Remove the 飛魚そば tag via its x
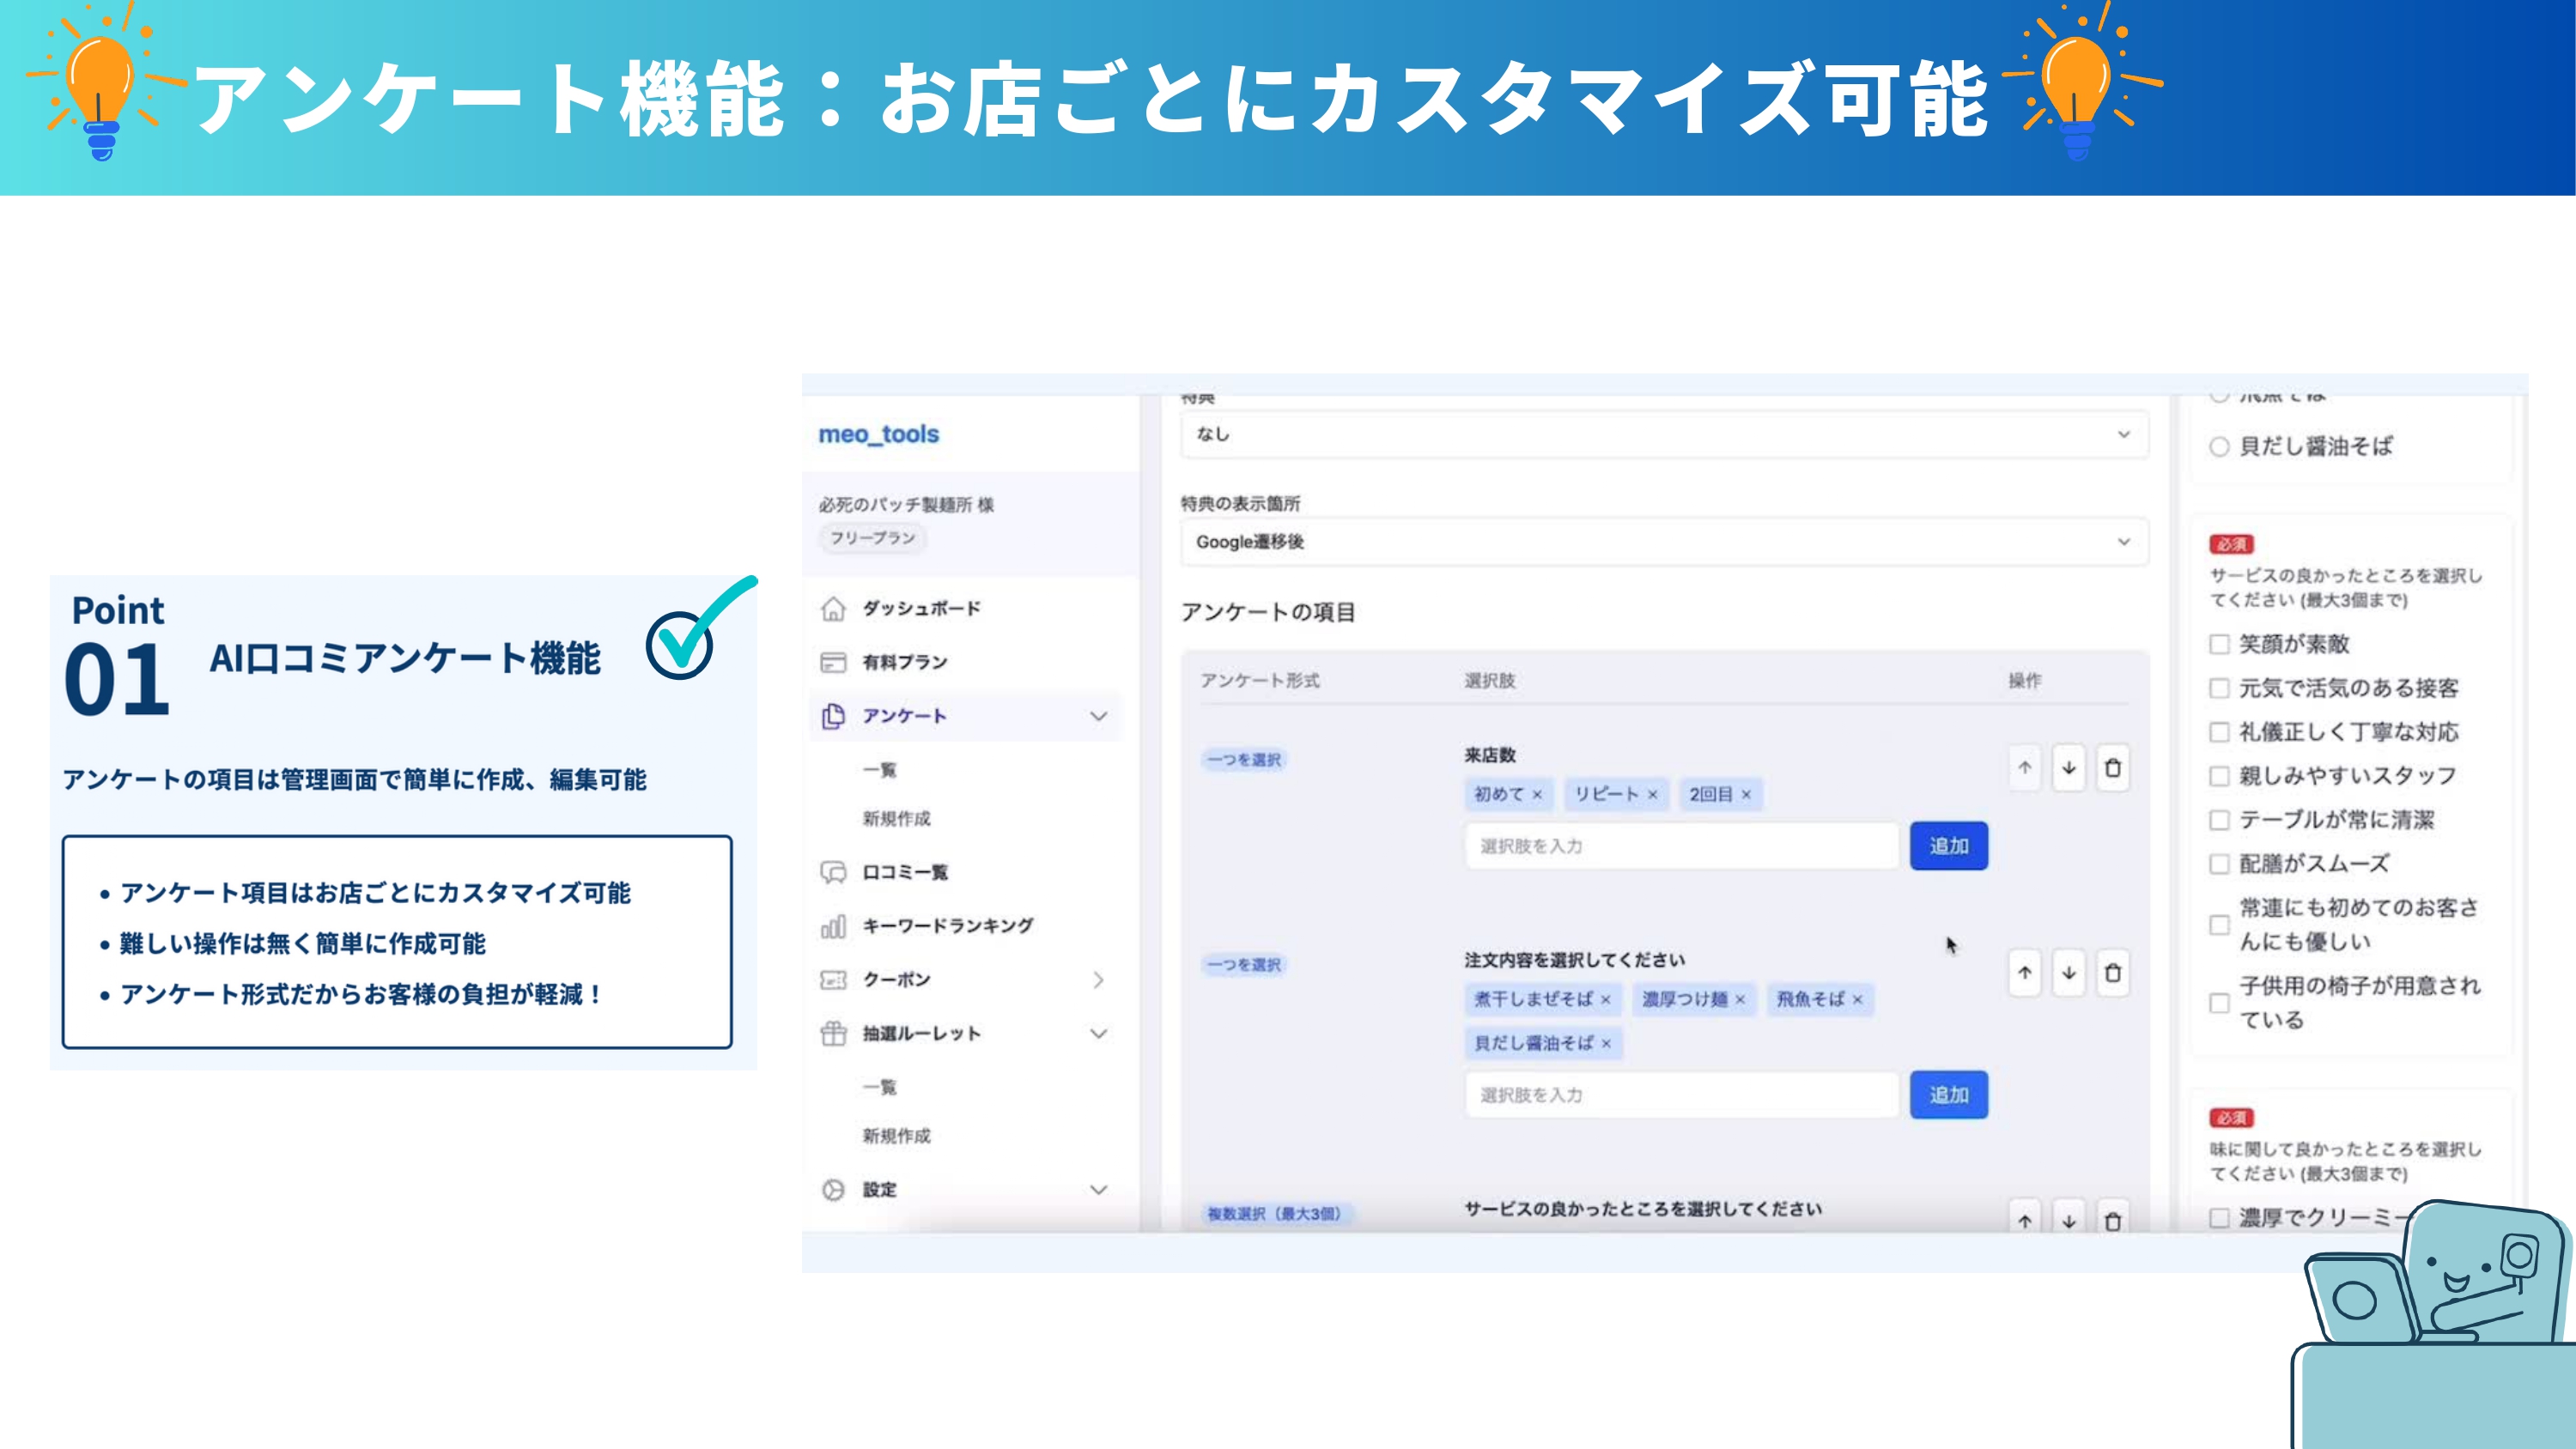The height and width of the screenshot is (1449, 2576). 1857,1000
